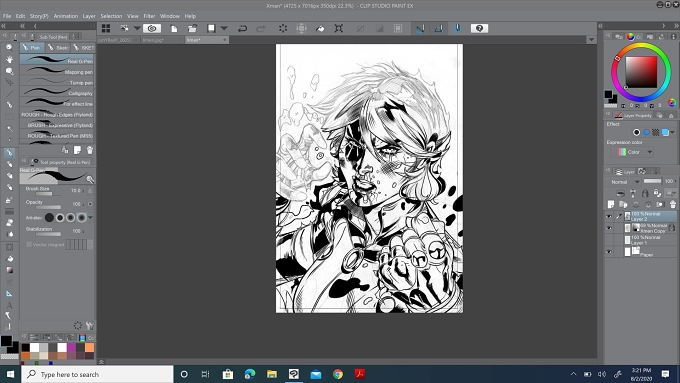Choose the Calligraphy sub tool
This screenshot has width=680, height=383.
coord(57,93)
